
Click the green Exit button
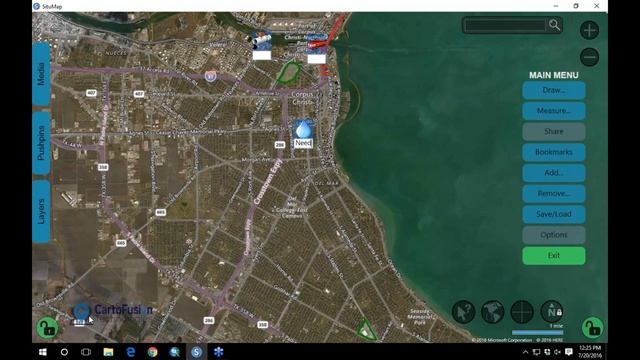553,256
